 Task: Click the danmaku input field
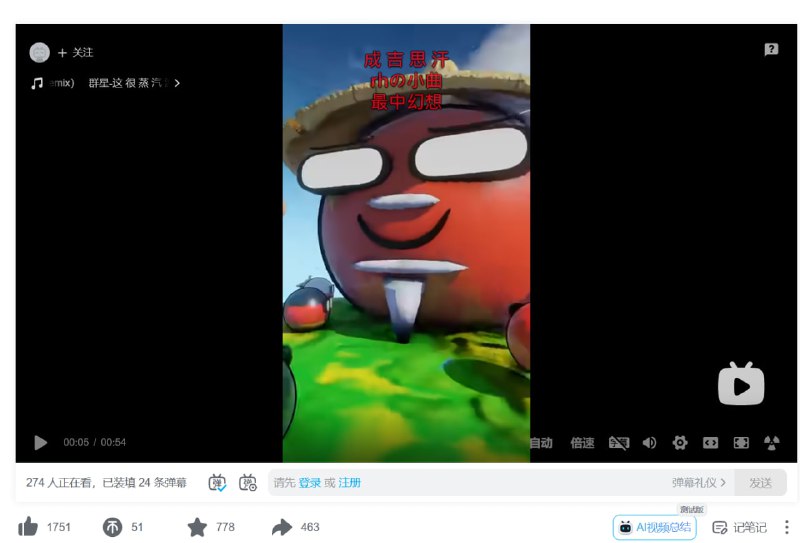501,482
